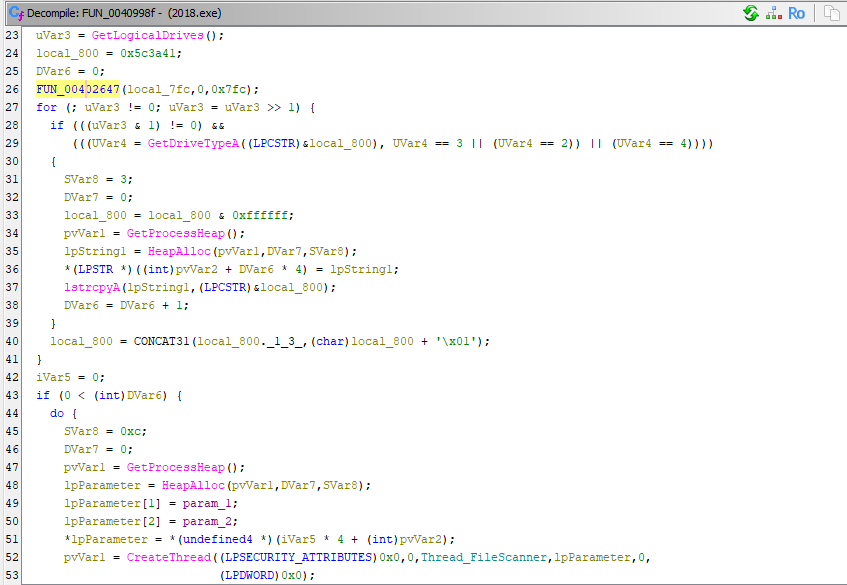This screenshot has width=847, height=585.
Task: Toggle the read-only Ro icon
Action: [x=797, y=13]
